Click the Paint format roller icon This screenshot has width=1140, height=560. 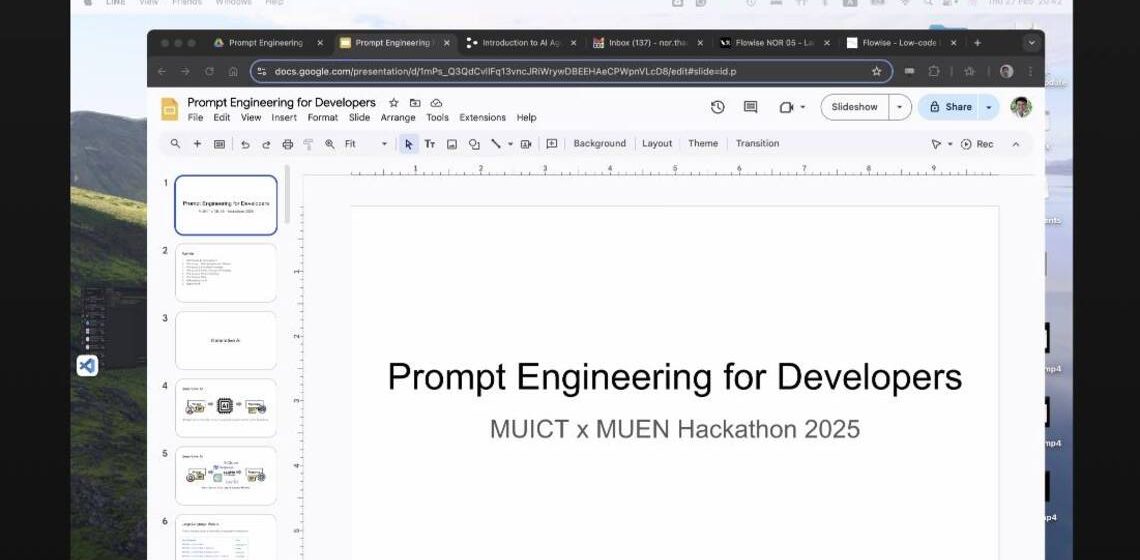tap(308, 144)
